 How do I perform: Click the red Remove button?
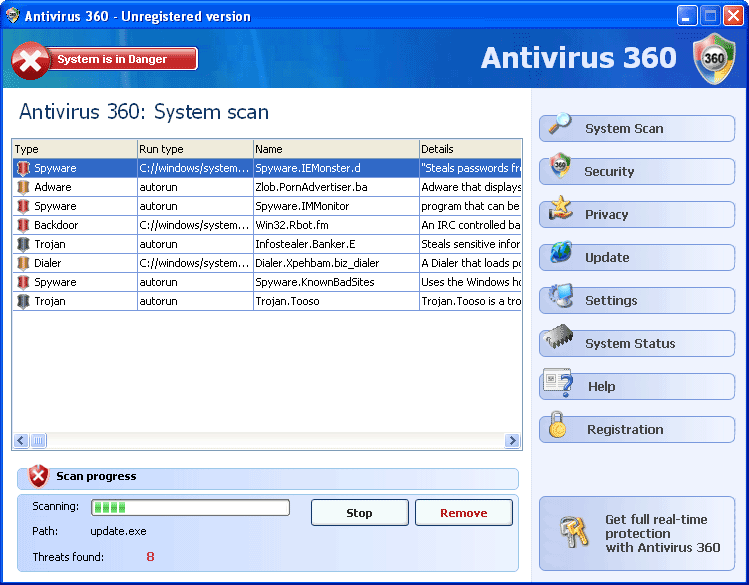[464, 513]
